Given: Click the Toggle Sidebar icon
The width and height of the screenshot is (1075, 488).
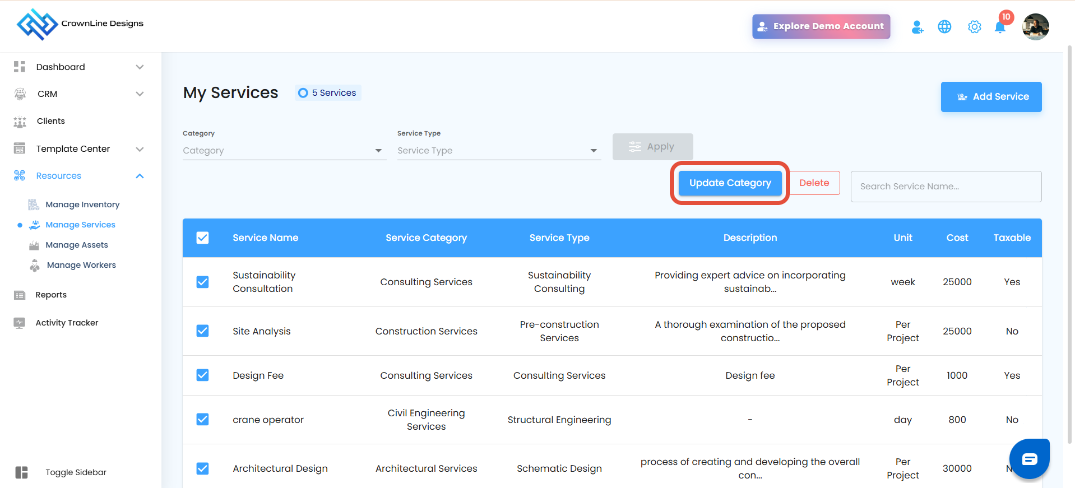Looking at the screenshot, I should [22, 472].
